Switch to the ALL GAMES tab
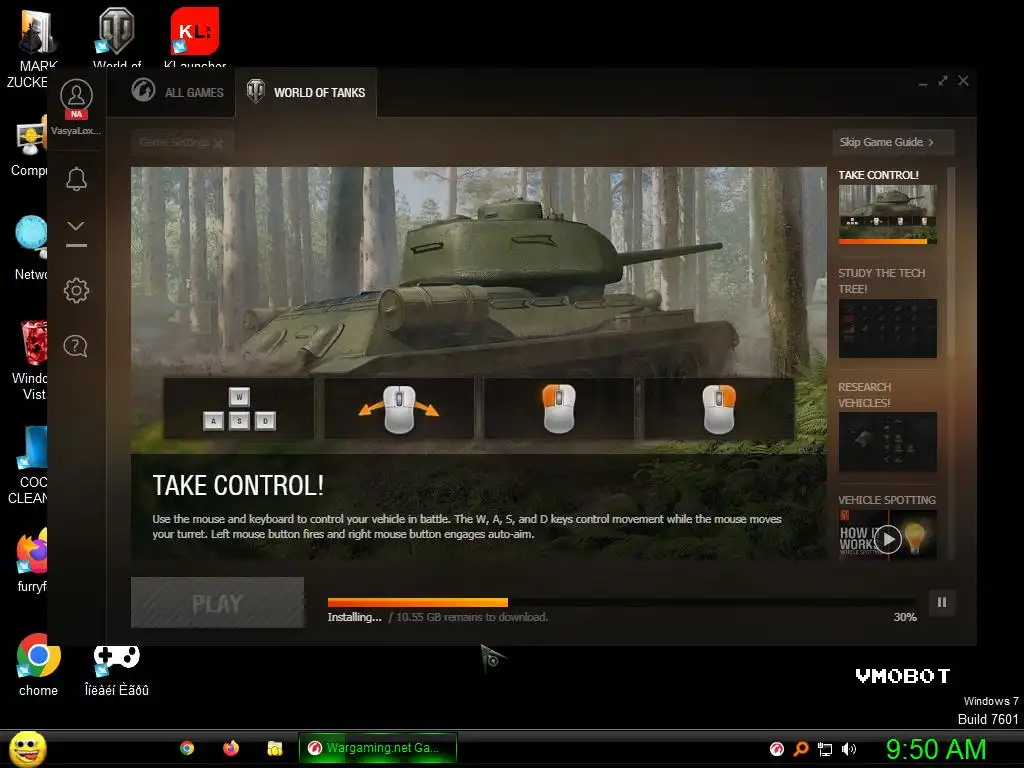The image size is (1024, 768). [x=178, y=92]
